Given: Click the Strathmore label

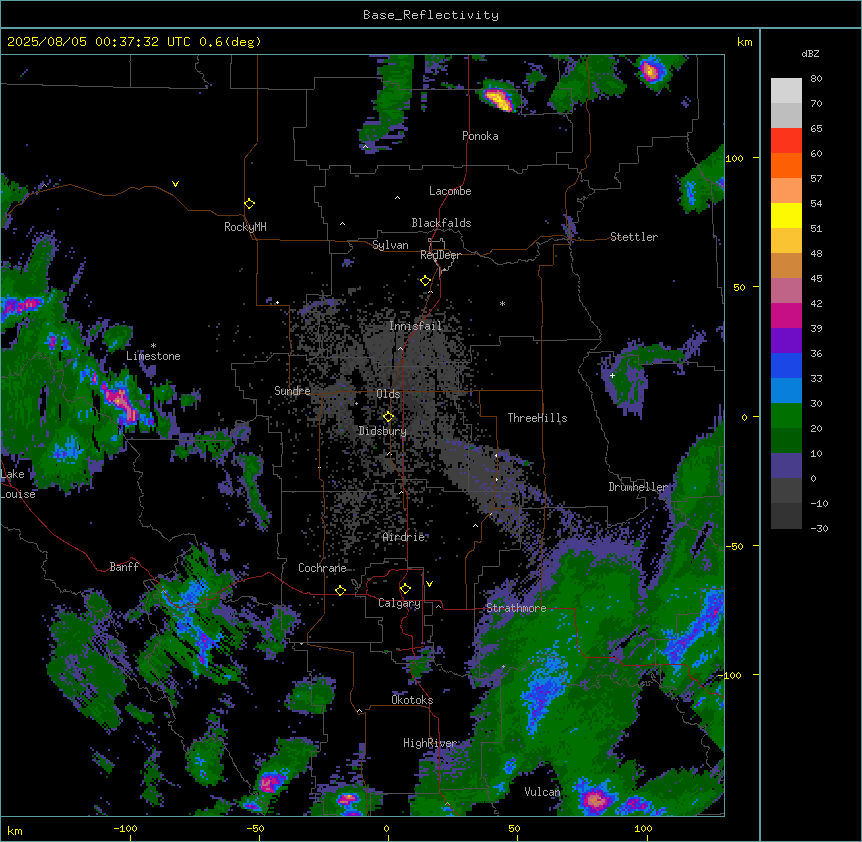Looking at the screenshot, I should tap(516, 608).
